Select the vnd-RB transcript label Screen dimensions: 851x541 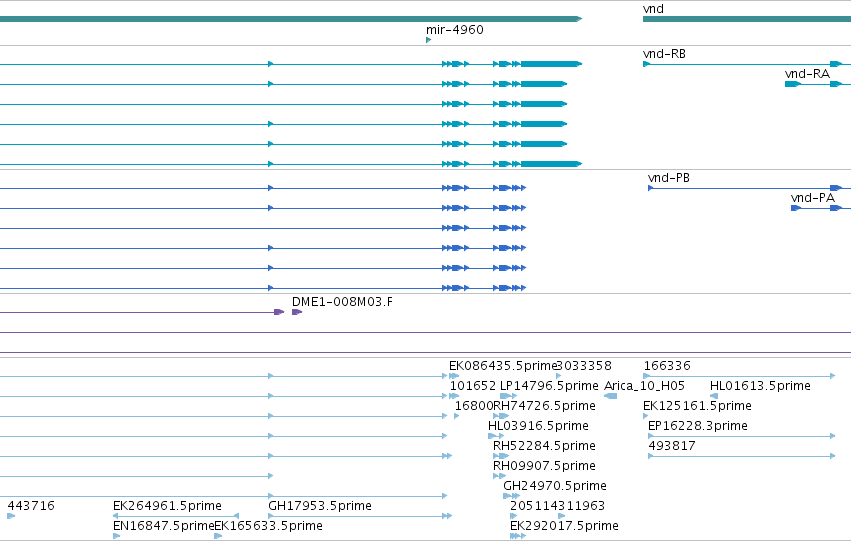point(664,54)
